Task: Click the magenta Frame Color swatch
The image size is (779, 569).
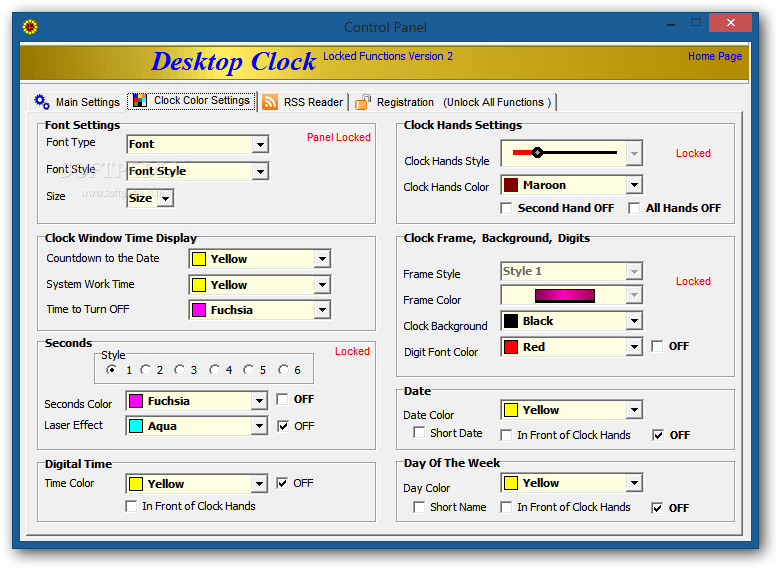Action: coord(564,296)
